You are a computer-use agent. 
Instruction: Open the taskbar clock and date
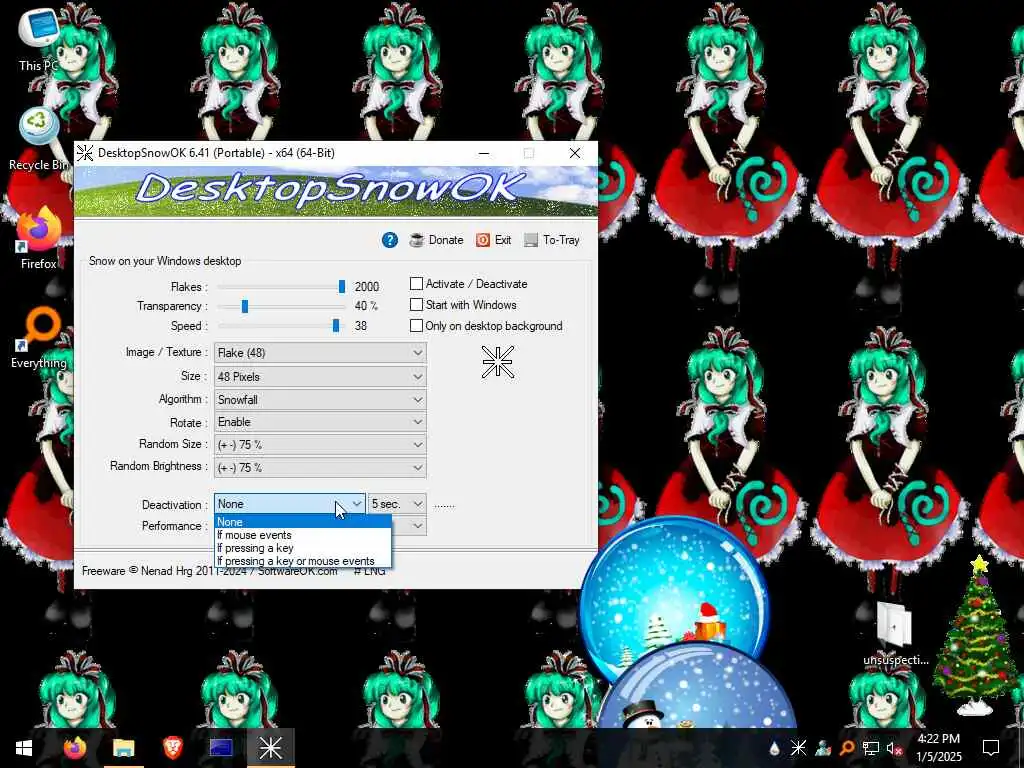click(x=938, y=748)
